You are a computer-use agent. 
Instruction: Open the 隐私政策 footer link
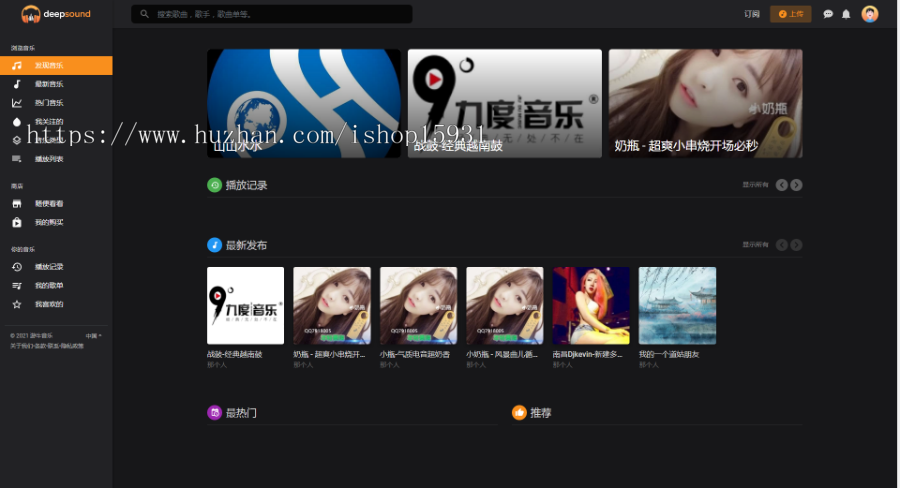[73, 346]
